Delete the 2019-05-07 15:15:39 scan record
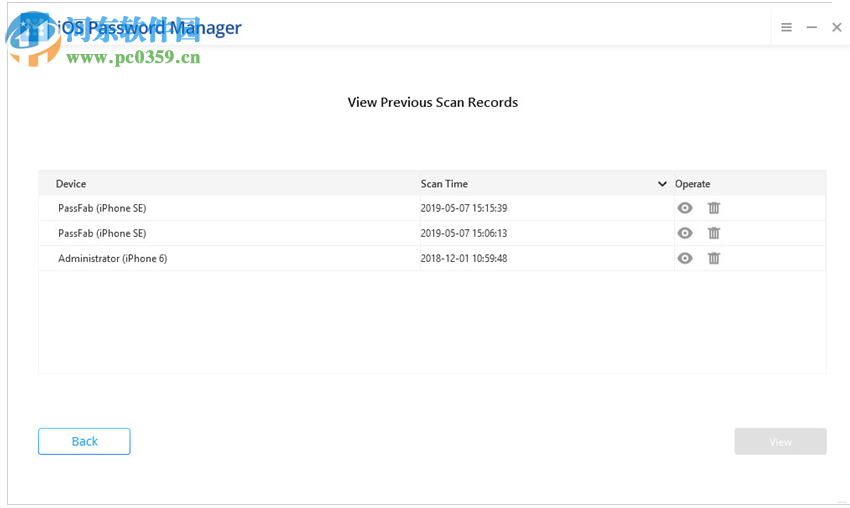The width and height of the screenshot is (850, 508). coord(713,208)
